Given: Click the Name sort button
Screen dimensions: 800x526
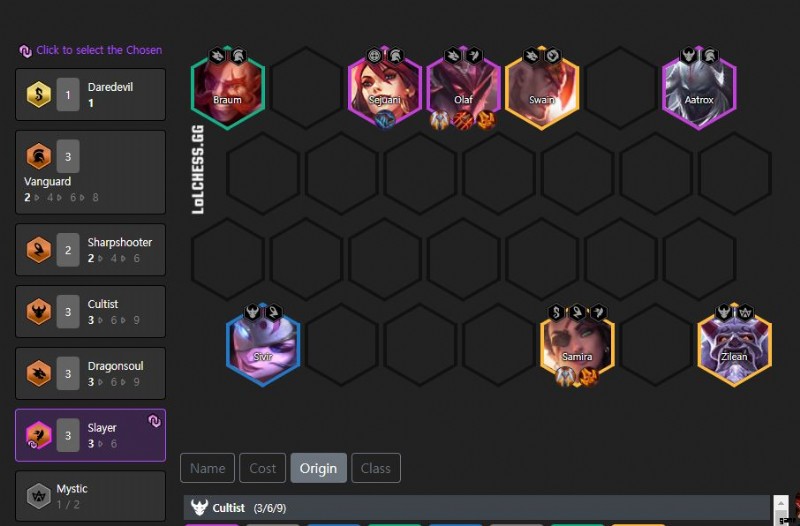Looking at the screenshot, I should tap(208, 468).
